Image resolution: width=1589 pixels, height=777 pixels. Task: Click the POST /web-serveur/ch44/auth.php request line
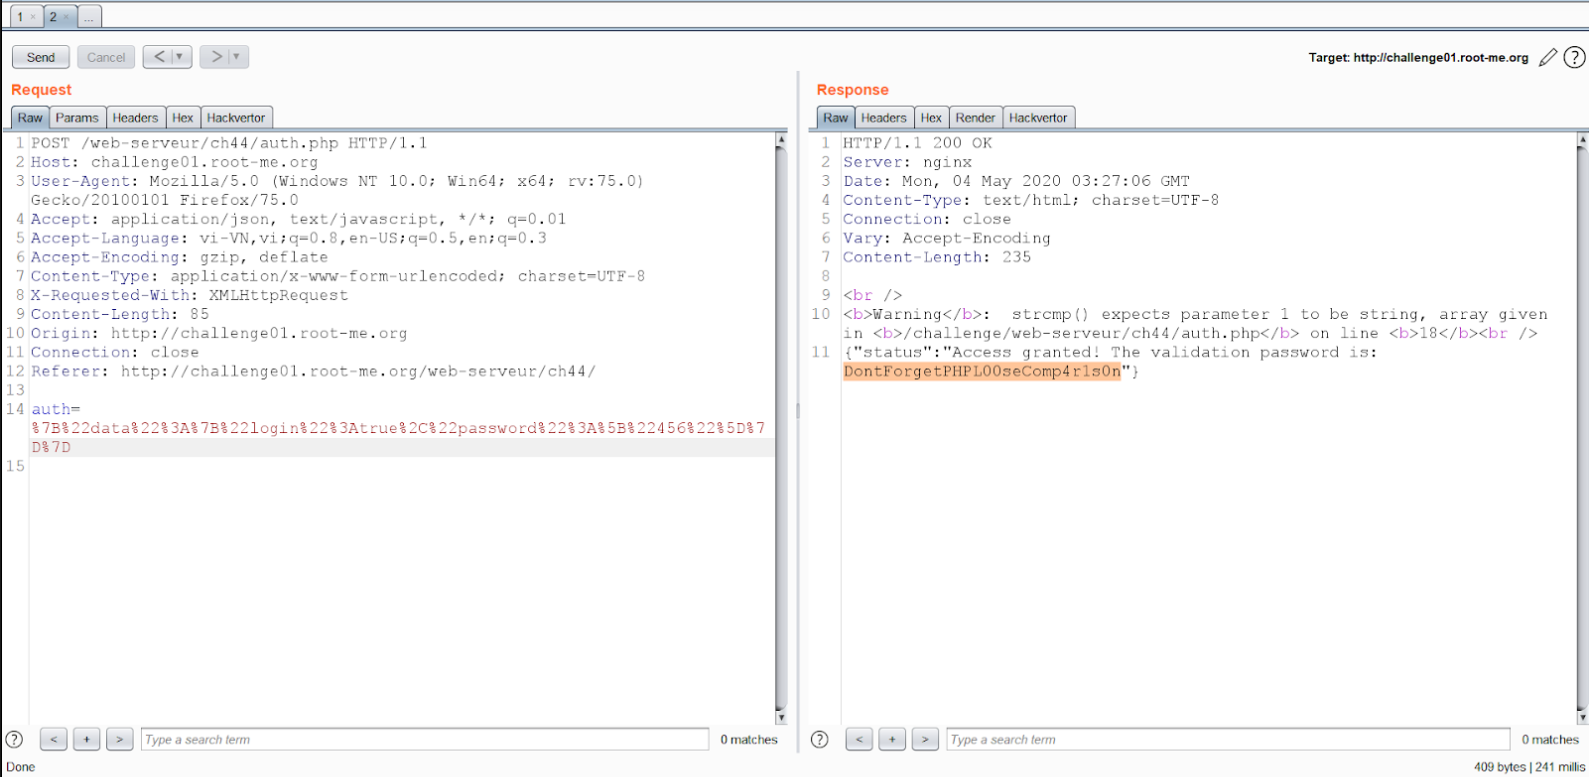click(x=229, y=143)
